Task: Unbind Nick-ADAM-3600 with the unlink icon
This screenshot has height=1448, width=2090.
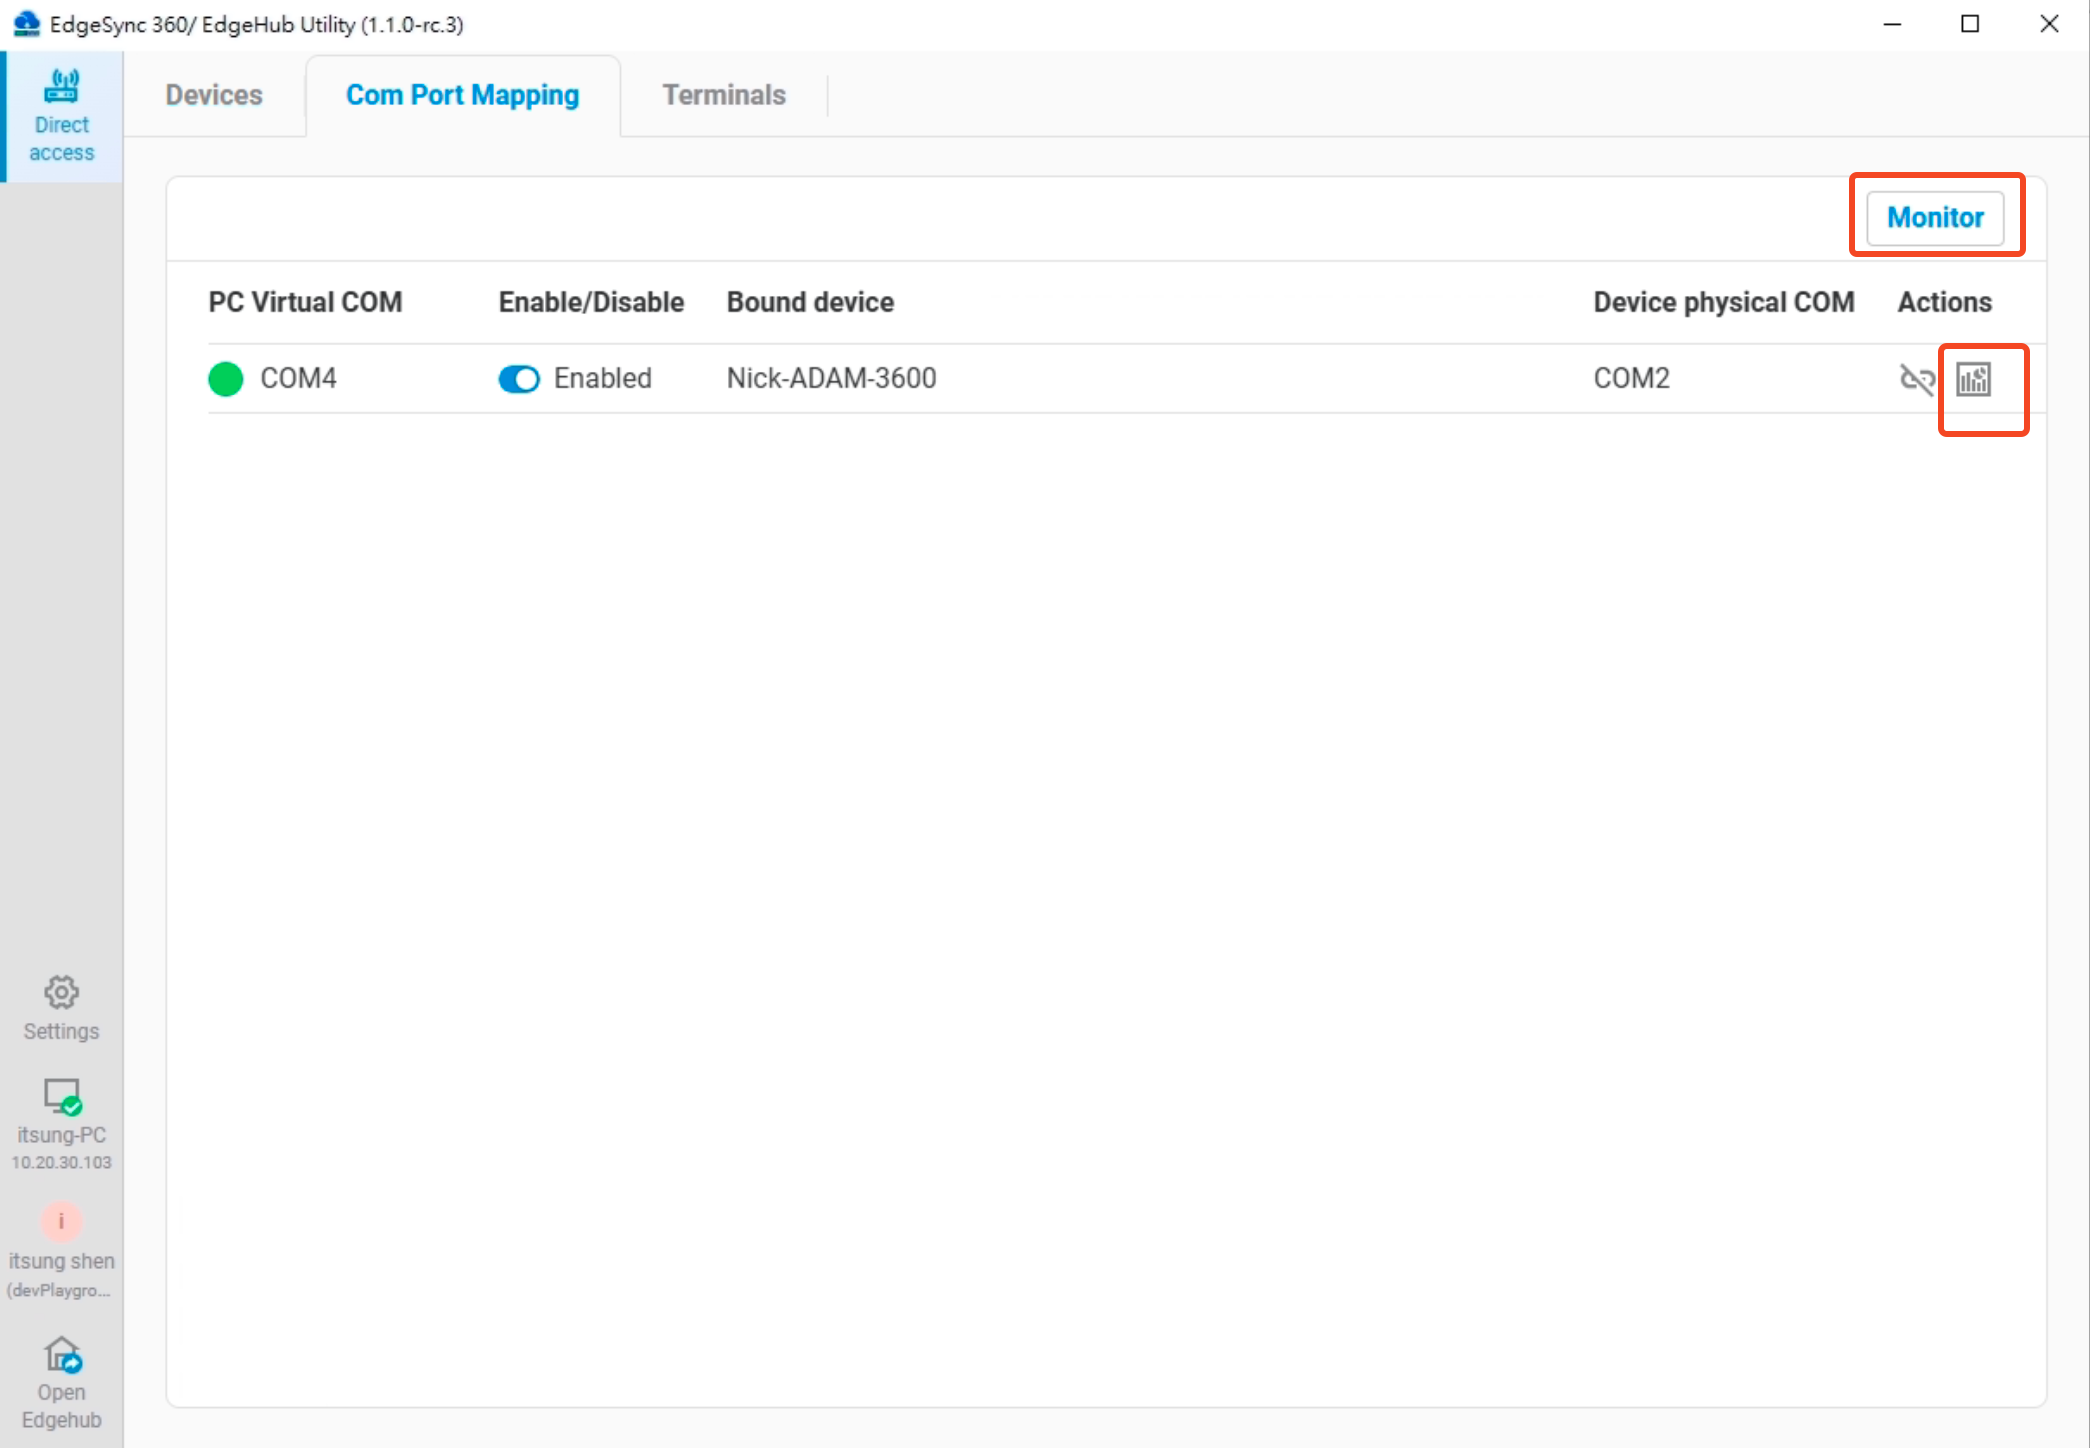Action: click(x=1916, y=379)
